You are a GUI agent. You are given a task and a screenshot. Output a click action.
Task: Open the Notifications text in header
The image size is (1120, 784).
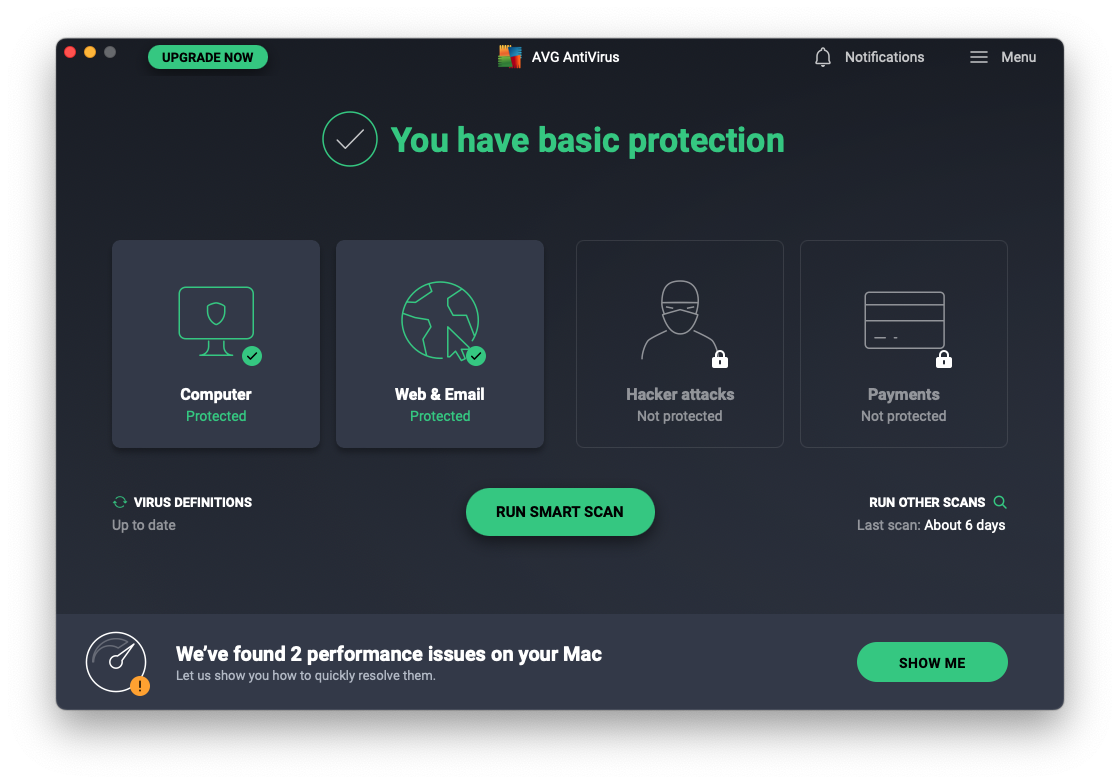pos(884,57)
